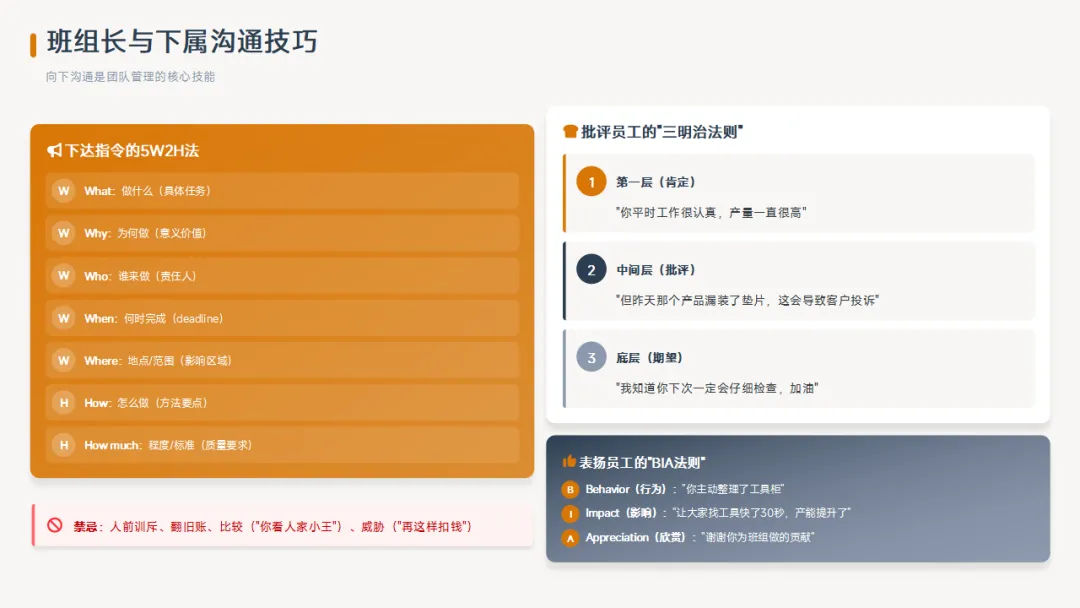The image size is (1080, 608).
Task: Click the H badge next to How much
Action: [64, 445]
